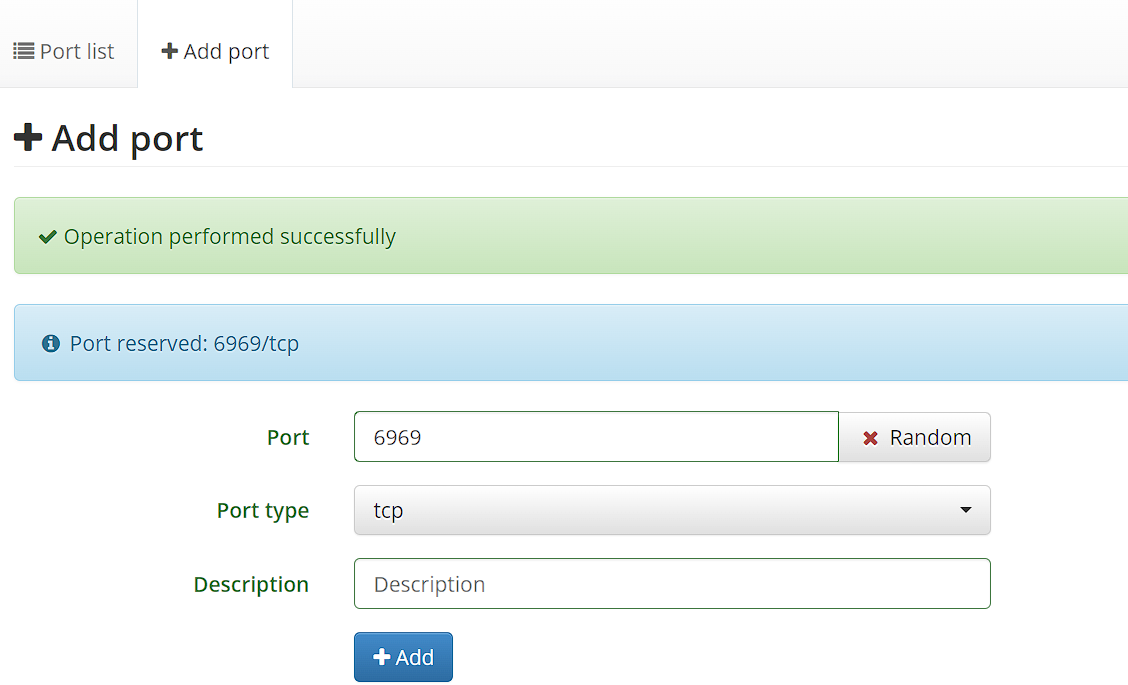This screenshot has height=685, width=1128.
Task: Switch to the Port list tab
Action: click(66, 51)
